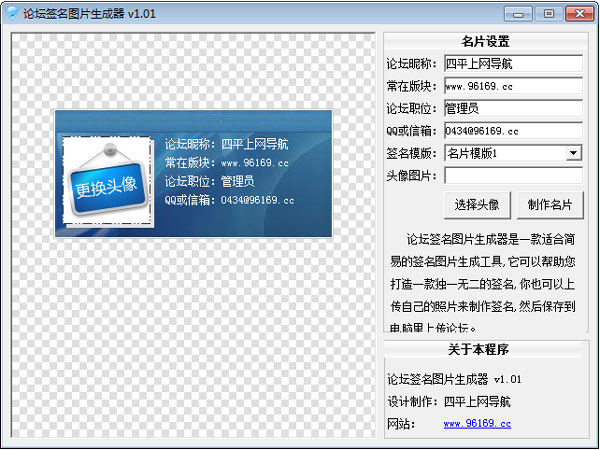Click the app icon in title bar
The width and height of the screenshot is (600, 450).
[12, 14]
